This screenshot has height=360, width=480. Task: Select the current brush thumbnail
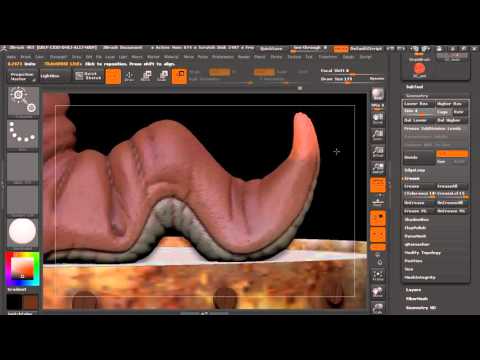click(23, 101)
